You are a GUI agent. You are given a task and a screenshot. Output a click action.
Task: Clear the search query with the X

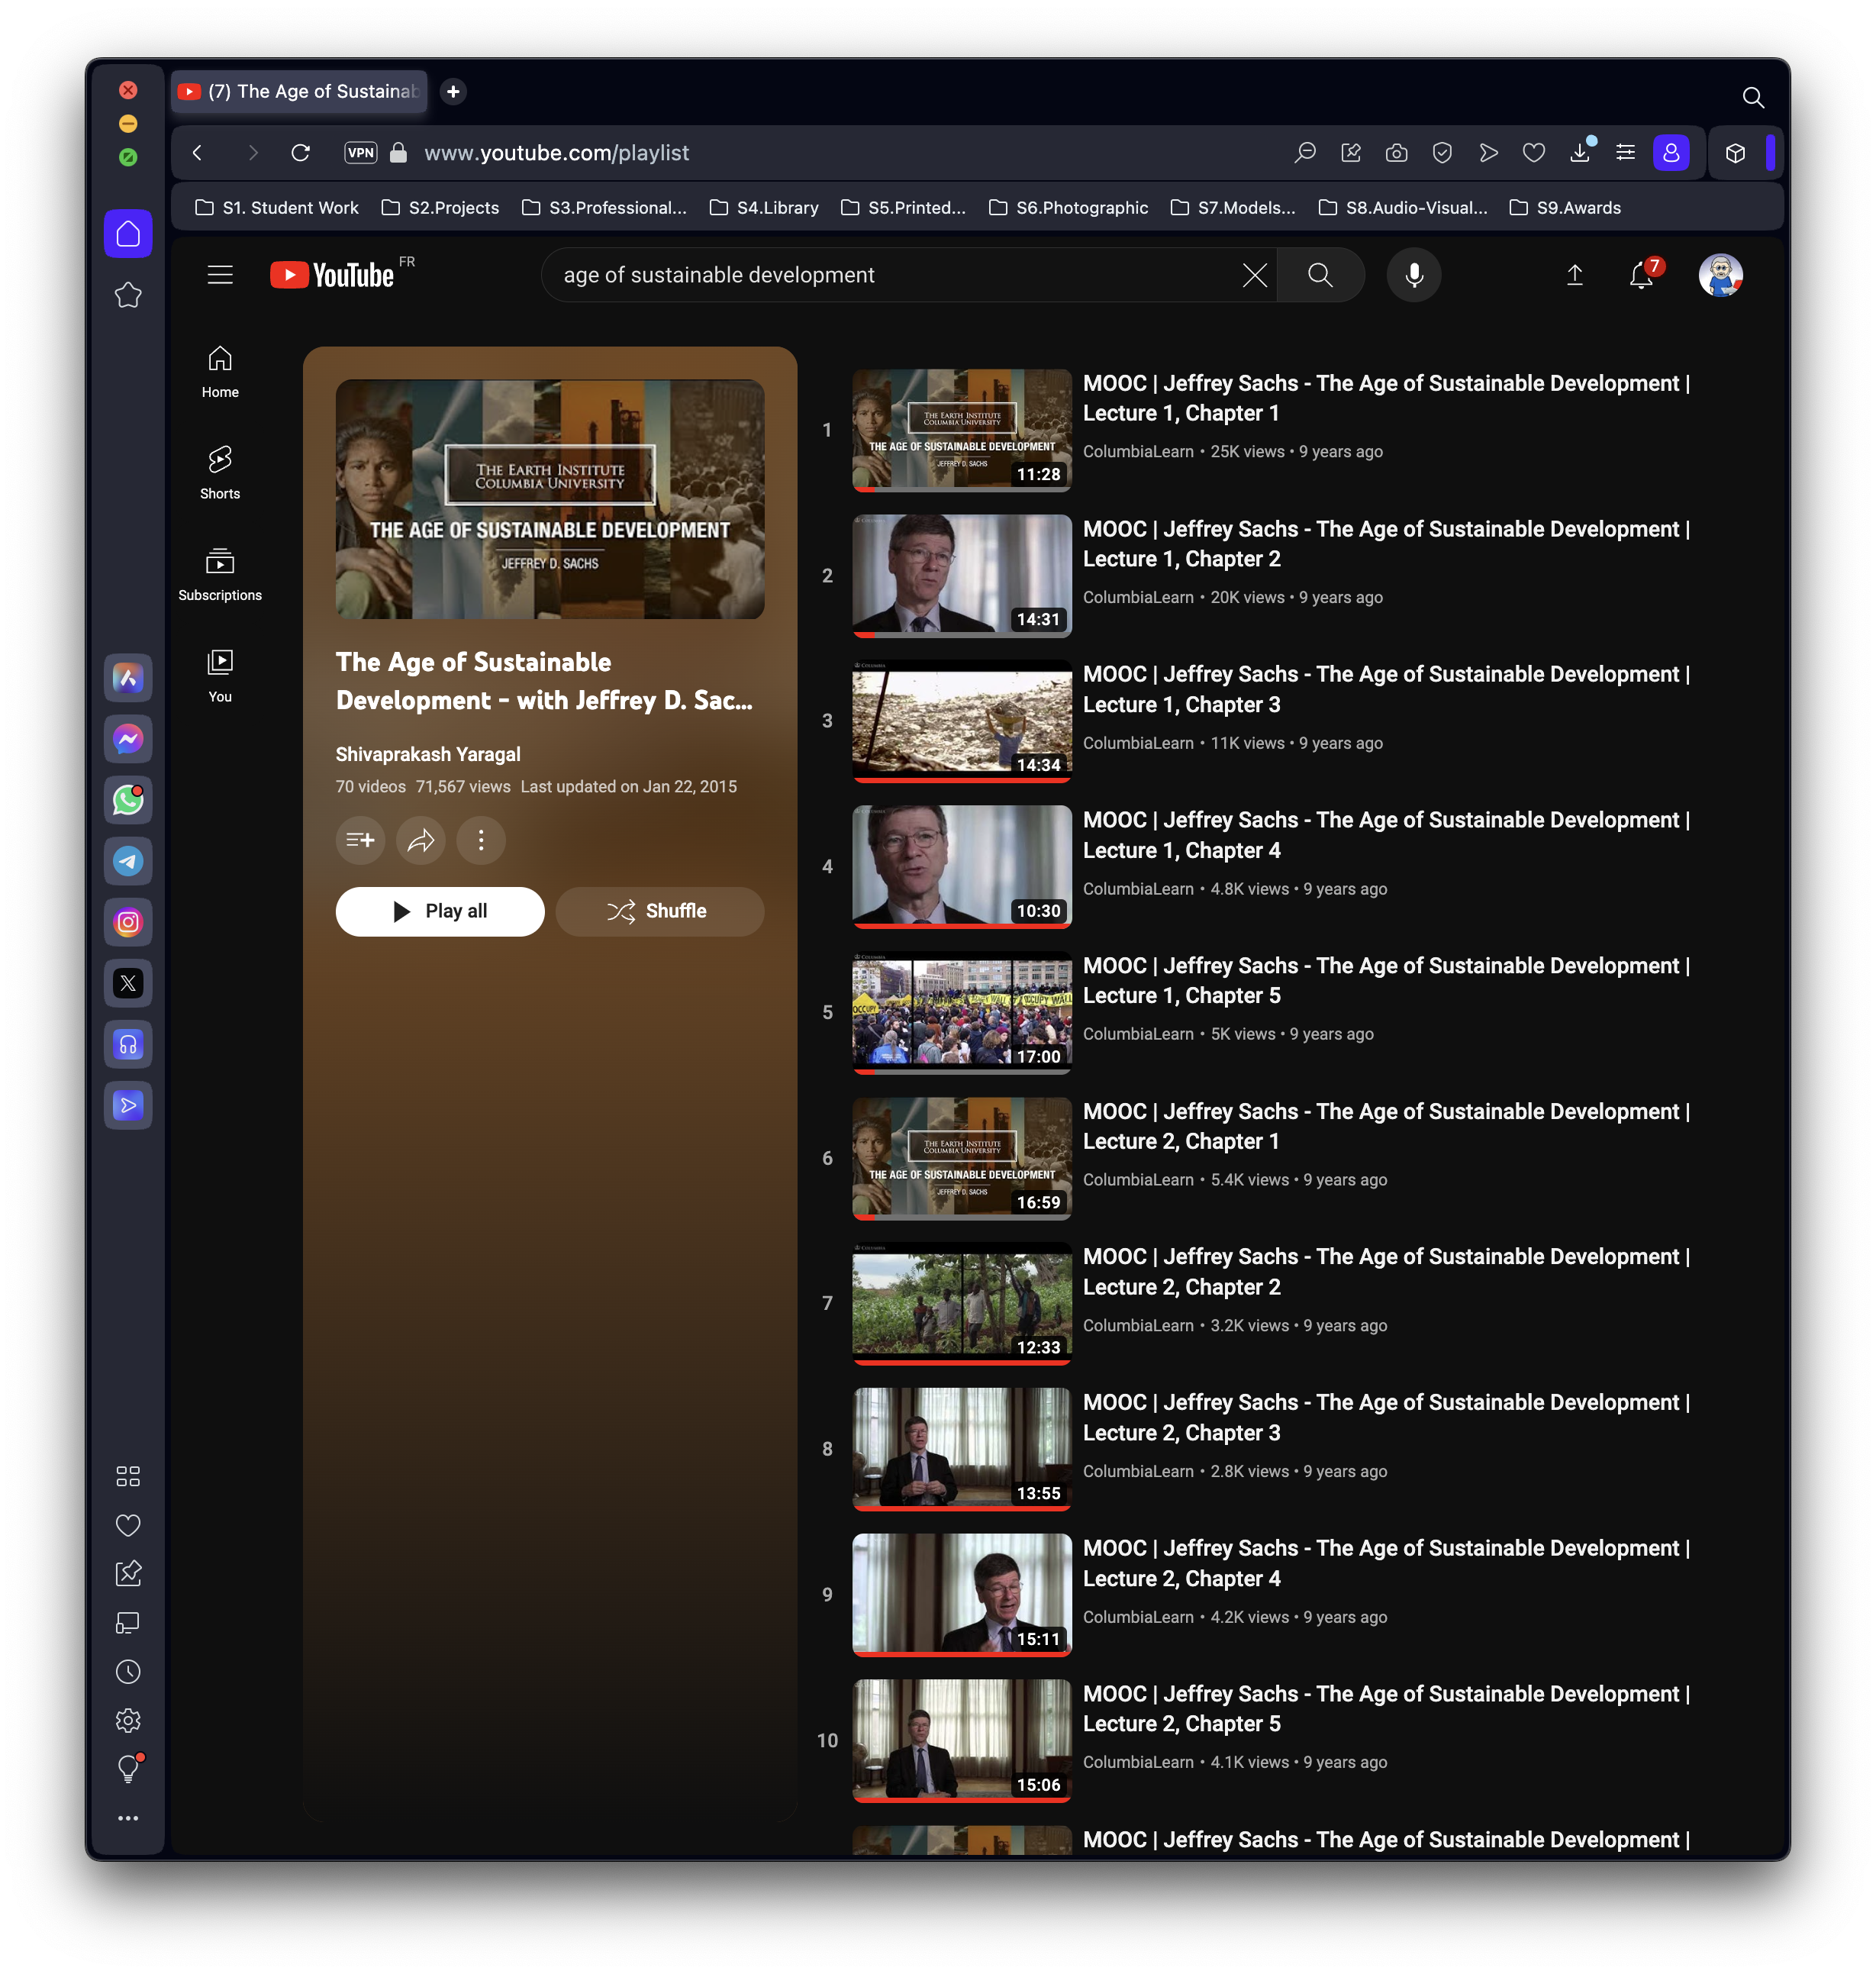click(1255, 275)
